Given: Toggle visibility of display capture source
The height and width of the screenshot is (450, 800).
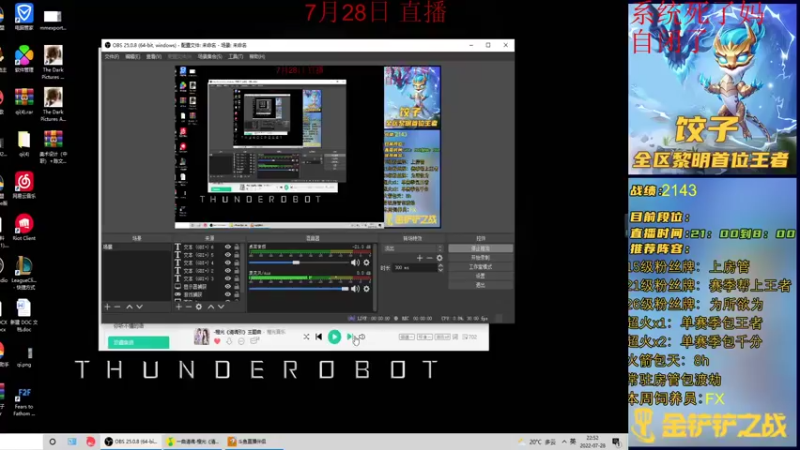Looking at the screenshot, I should point(228,287).
